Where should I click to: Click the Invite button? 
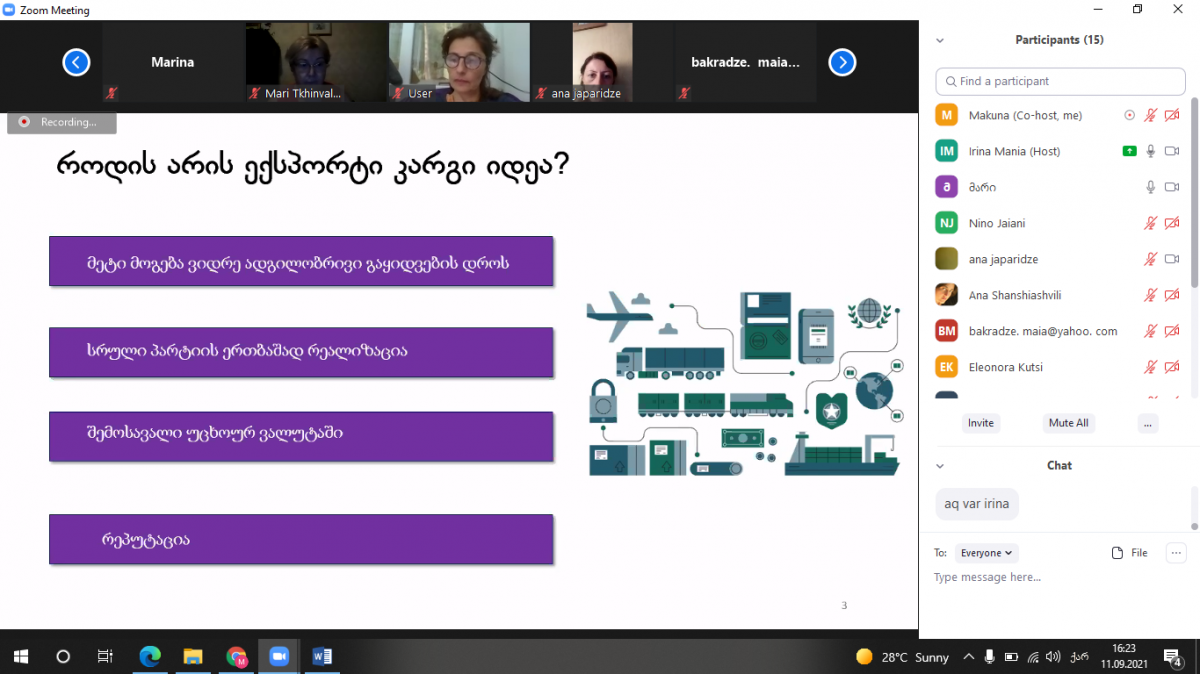pyautogui.click(x=981, y=423)
